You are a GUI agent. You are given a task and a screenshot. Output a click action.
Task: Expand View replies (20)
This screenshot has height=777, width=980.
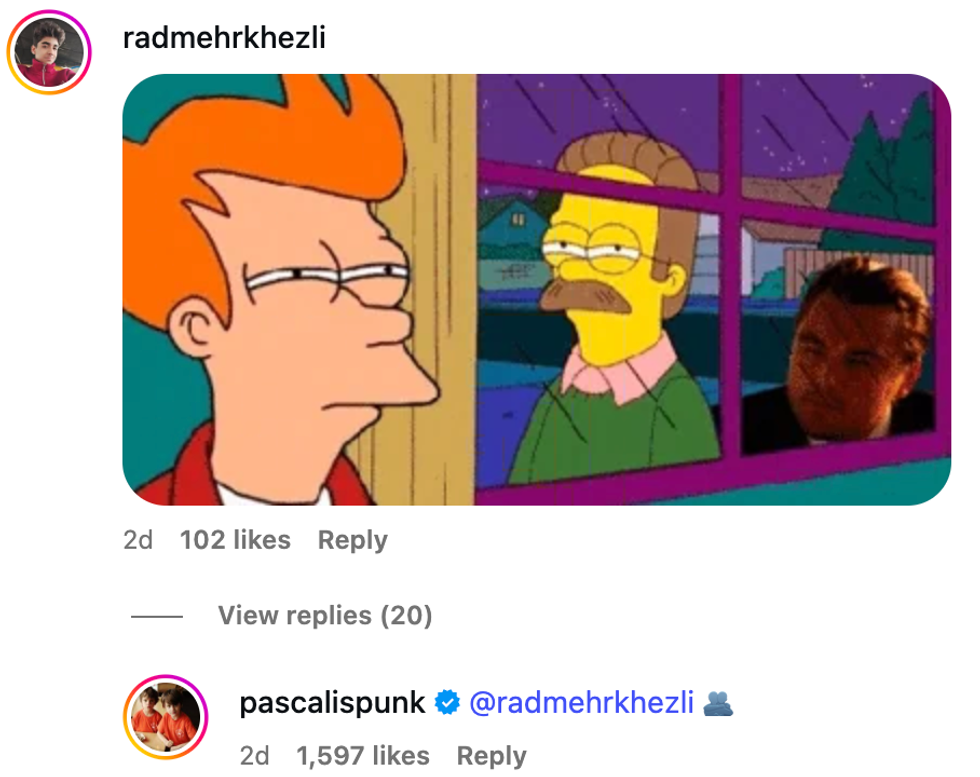(x=325, y=616)
